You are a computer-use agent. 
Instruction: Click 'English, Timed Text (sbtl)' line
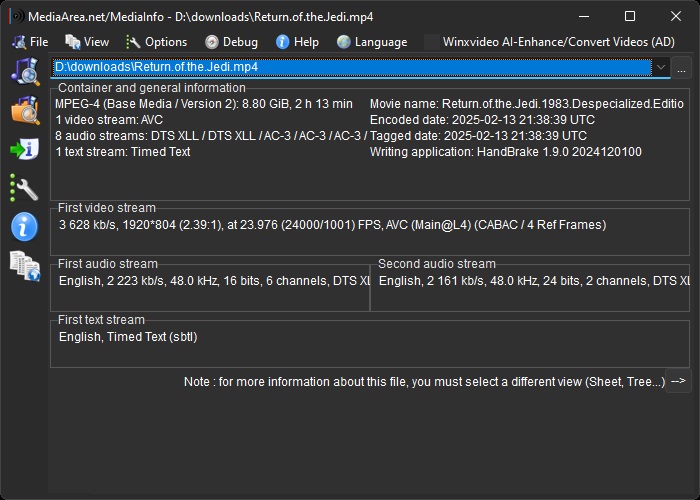(x=128, y=337)
